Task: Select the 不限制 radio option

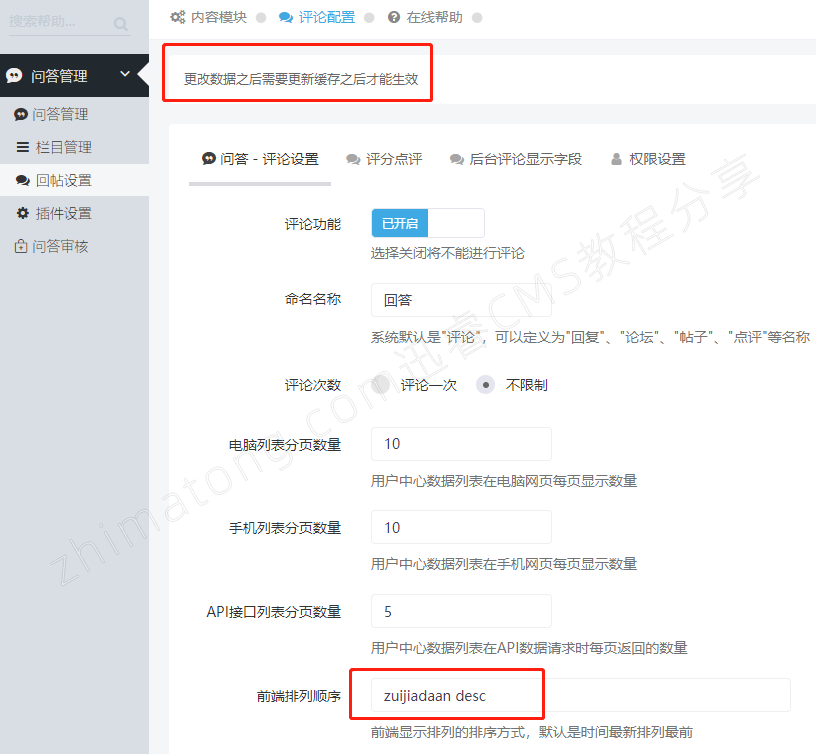Action: 485,385
